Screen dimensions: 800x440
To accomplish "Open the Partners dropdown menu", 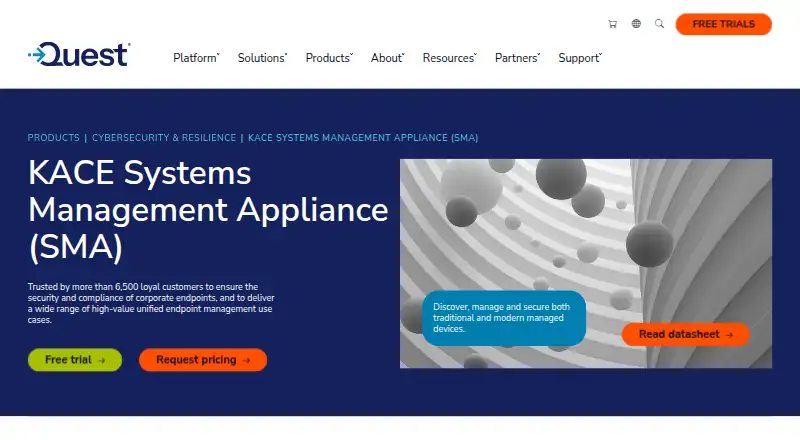I will [517, 58].
